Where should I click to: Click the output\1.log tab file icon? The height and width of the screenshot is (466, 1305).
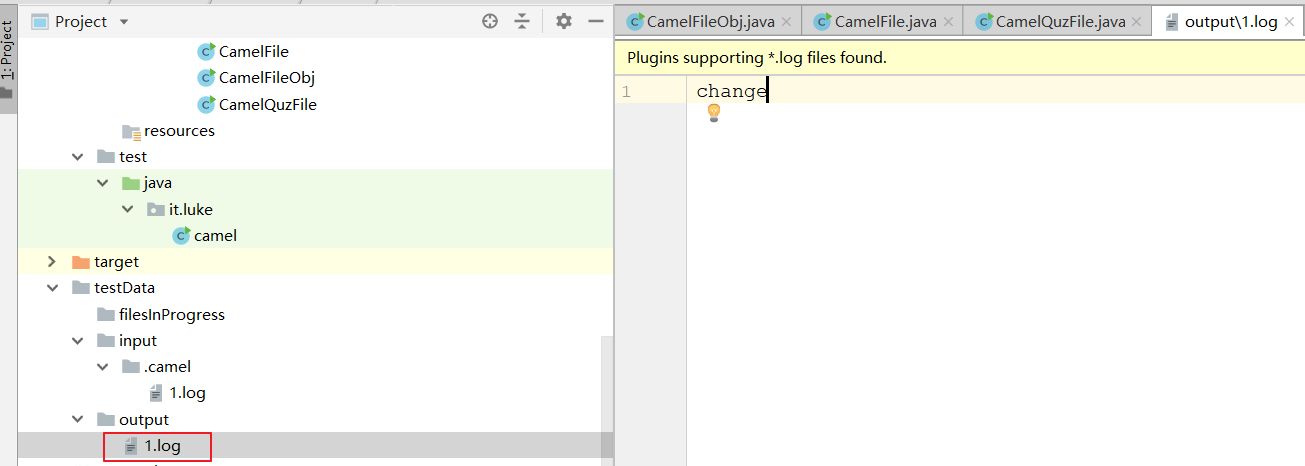pyautogui.click(x=1171, y=22)
